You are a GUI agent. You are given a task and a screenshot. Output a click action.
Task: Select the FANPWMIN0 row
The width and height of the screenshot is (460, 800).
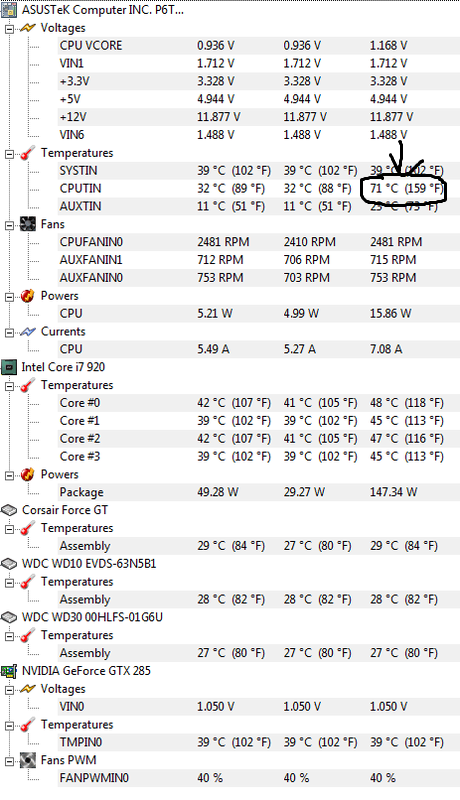click(259, 778)
